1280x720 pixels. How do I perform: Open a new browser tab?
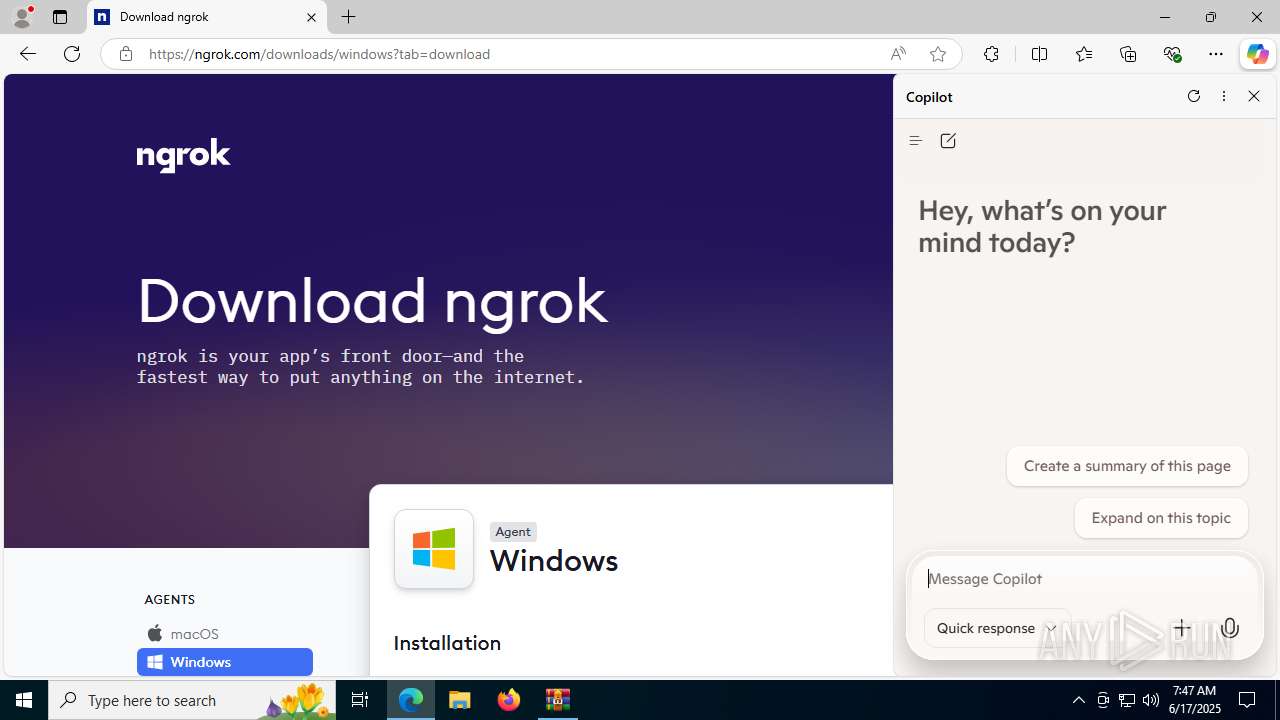(348, 17)
